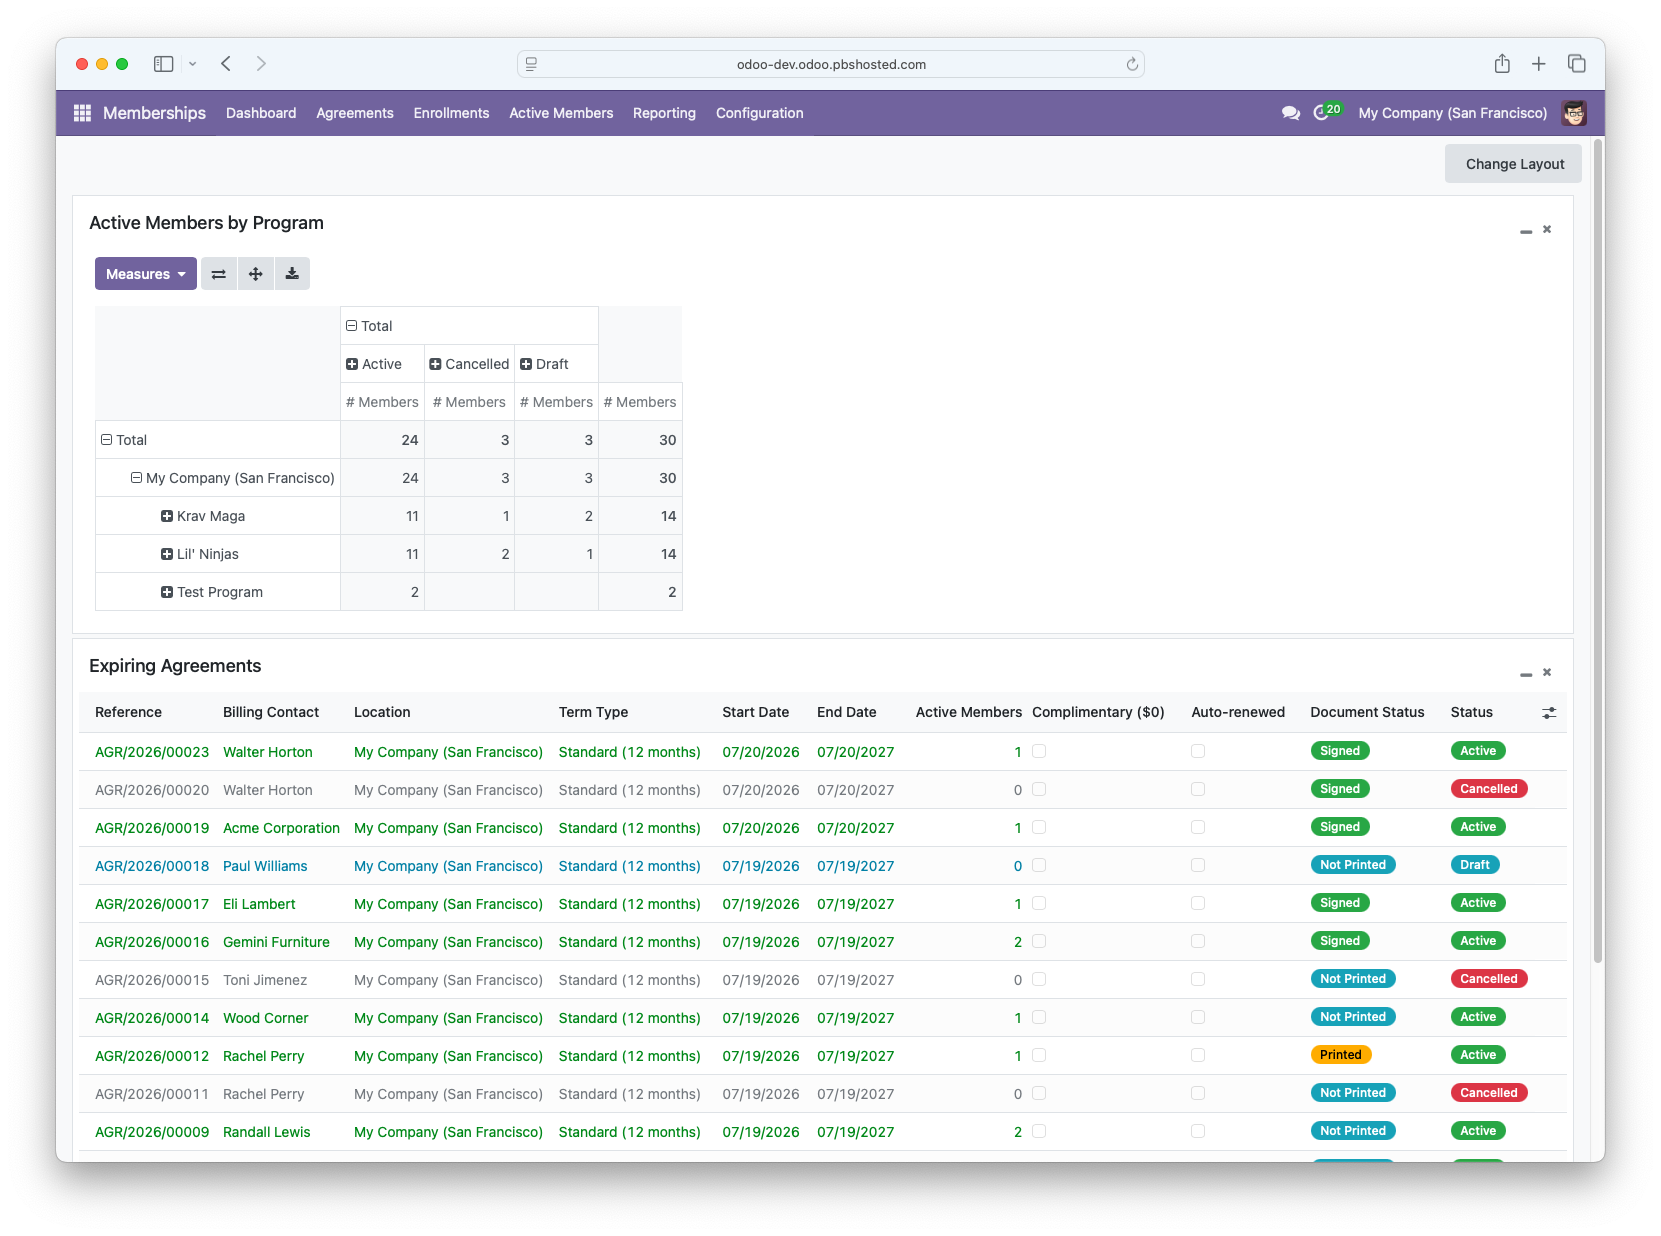
Task: Open the Reporting menu
Action: click(x=664, y=113)
